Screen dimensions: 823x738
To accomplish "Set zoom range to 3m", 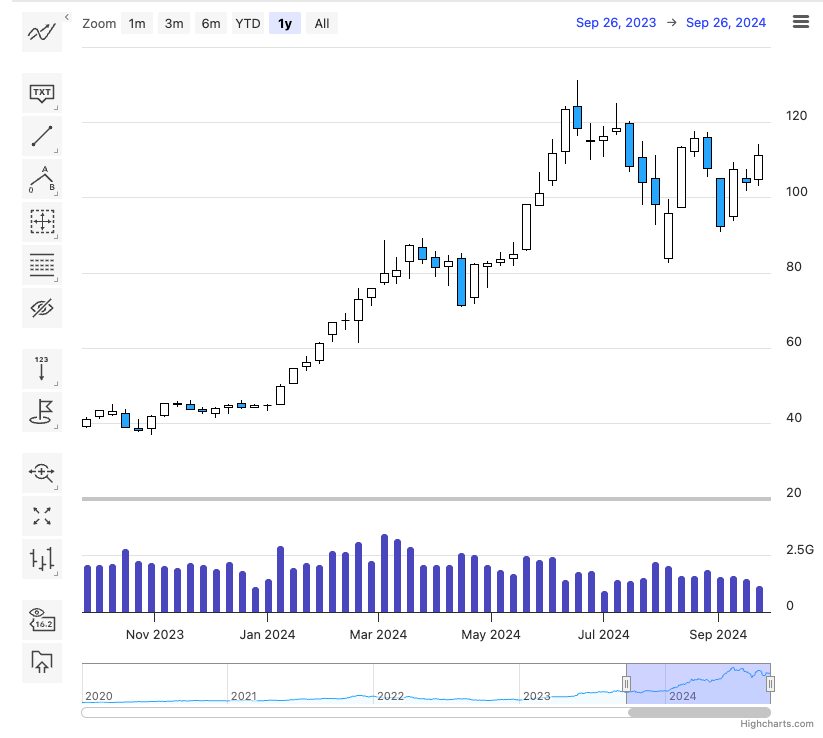I will (x=174, y=24).
